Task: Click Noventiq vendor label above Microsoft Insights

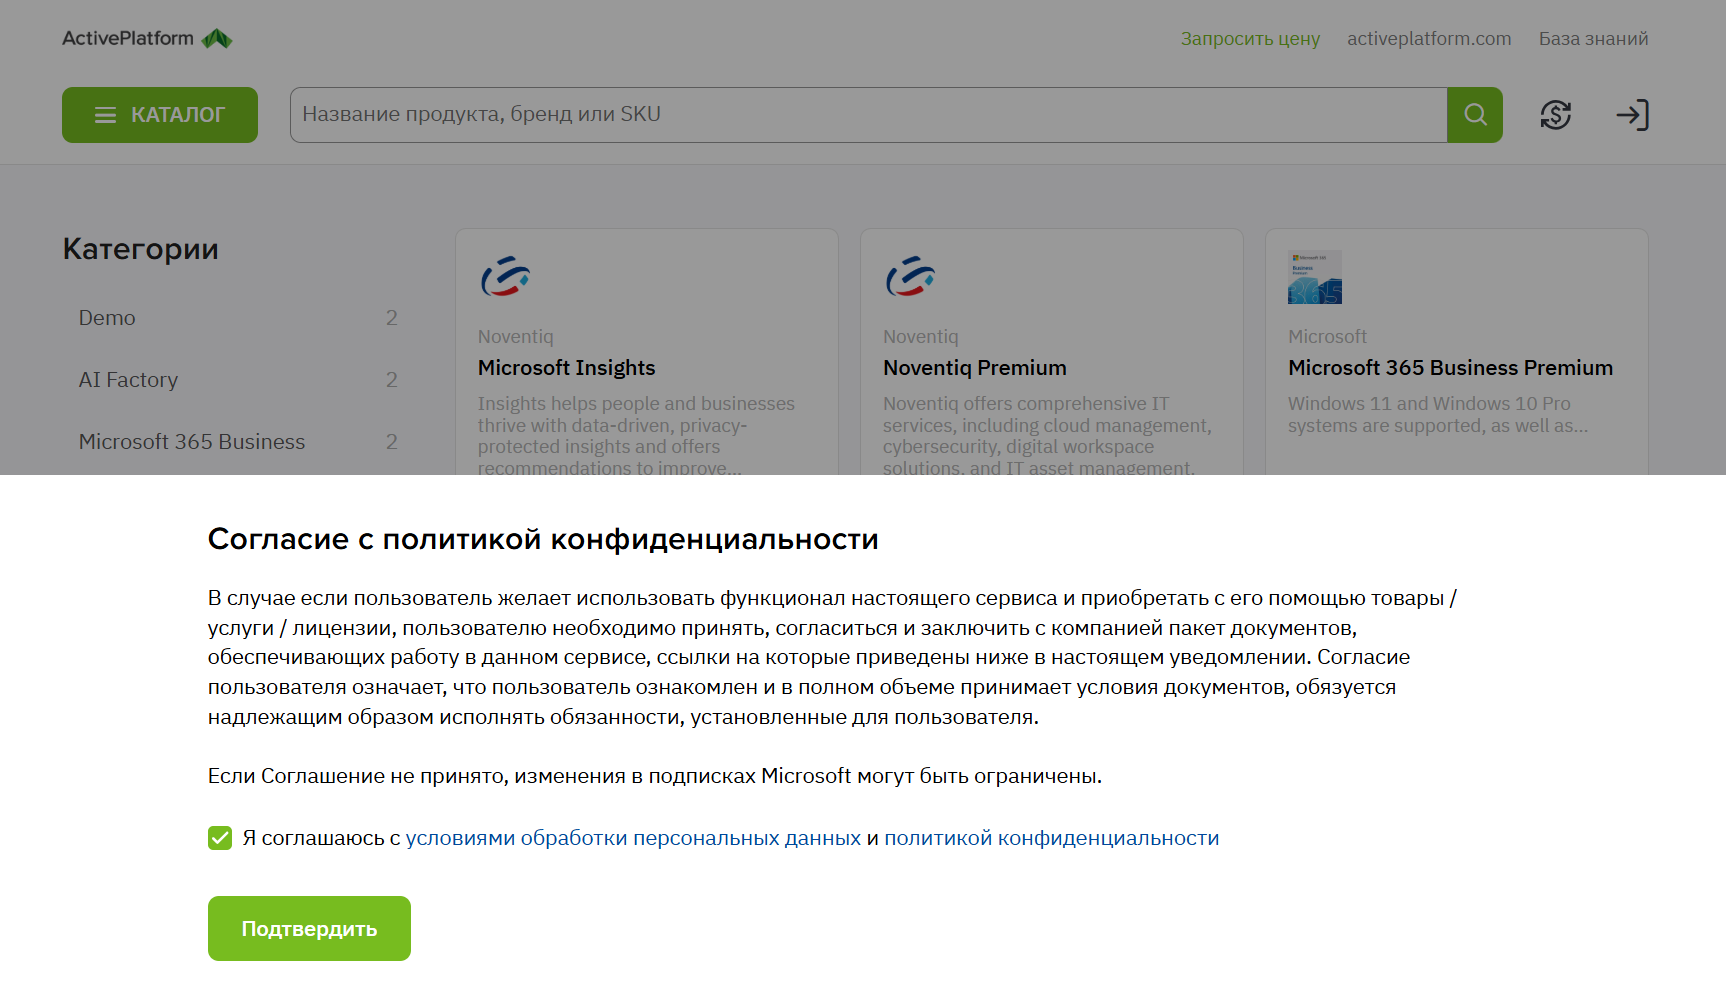Action: [515, 337]
